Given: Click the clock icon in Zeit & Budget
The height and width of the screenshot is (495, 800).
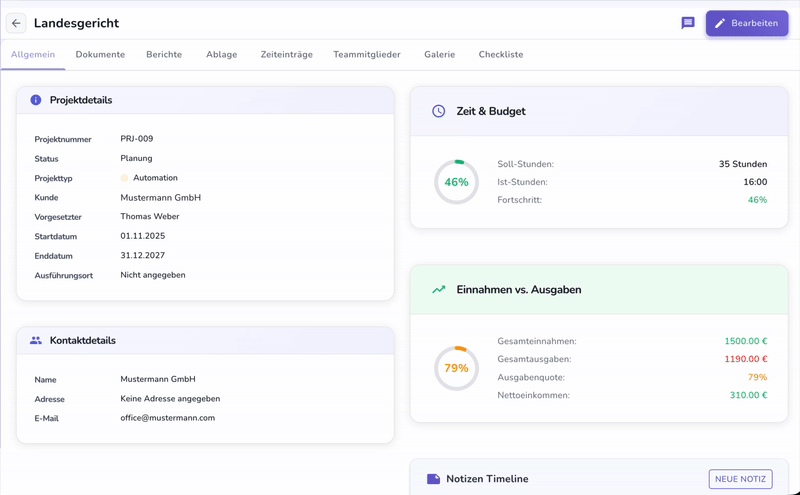Looking at the screenshot, I should [438, 111].
